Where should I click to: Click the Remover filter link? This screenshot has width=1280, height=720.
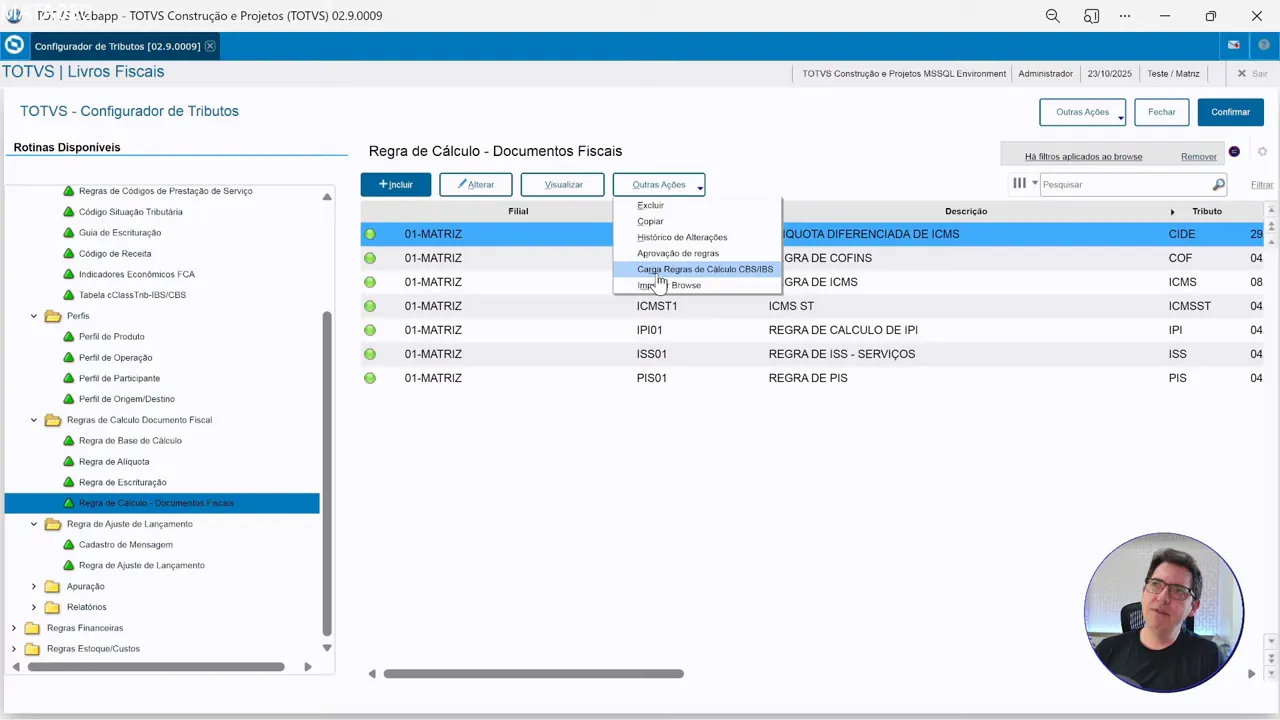point(1198,157)
